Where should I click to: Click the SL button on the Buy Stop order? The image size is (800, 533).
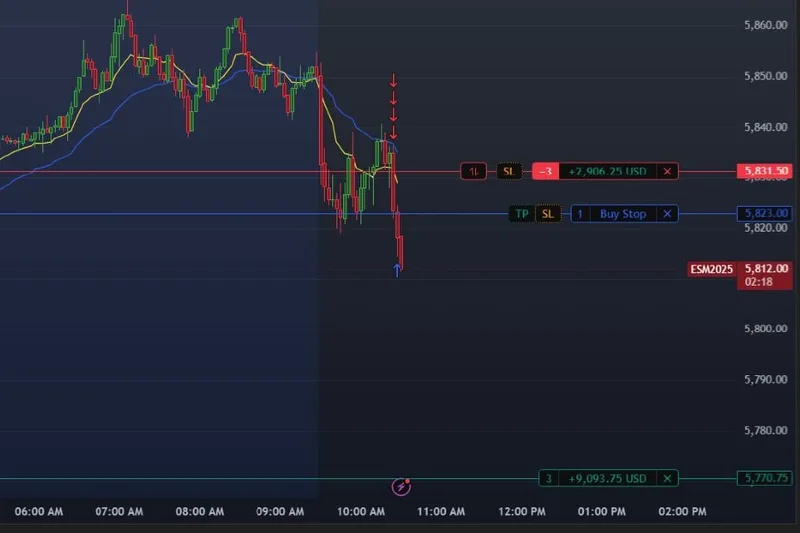point(547,214)
